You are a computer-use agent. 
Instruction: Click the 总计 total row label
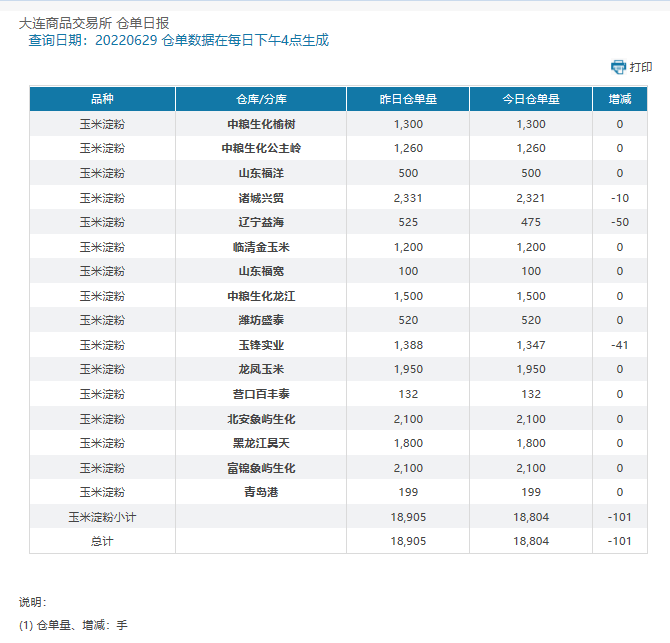102,541
